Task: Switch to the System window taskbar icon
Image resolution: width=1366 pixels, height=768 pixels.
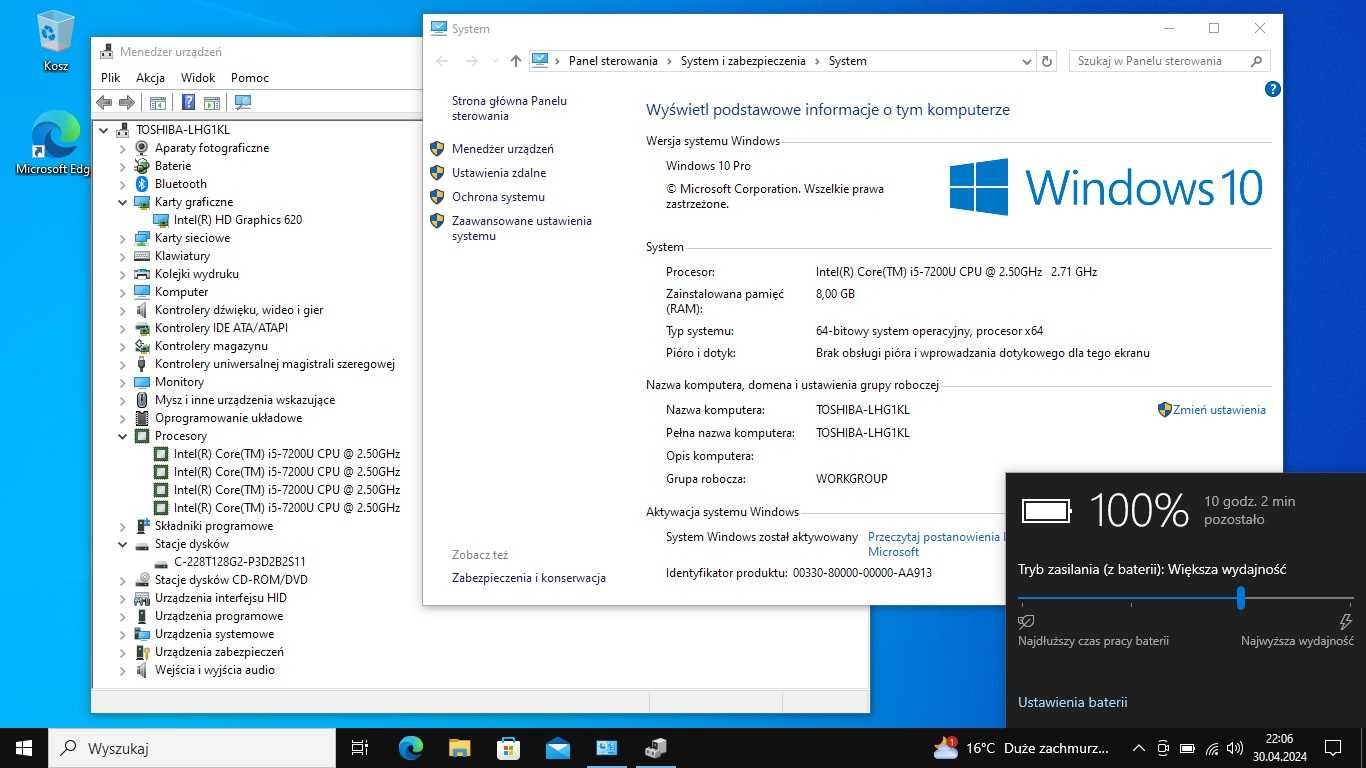Action: pyautogui.click(x=606, y=748)
